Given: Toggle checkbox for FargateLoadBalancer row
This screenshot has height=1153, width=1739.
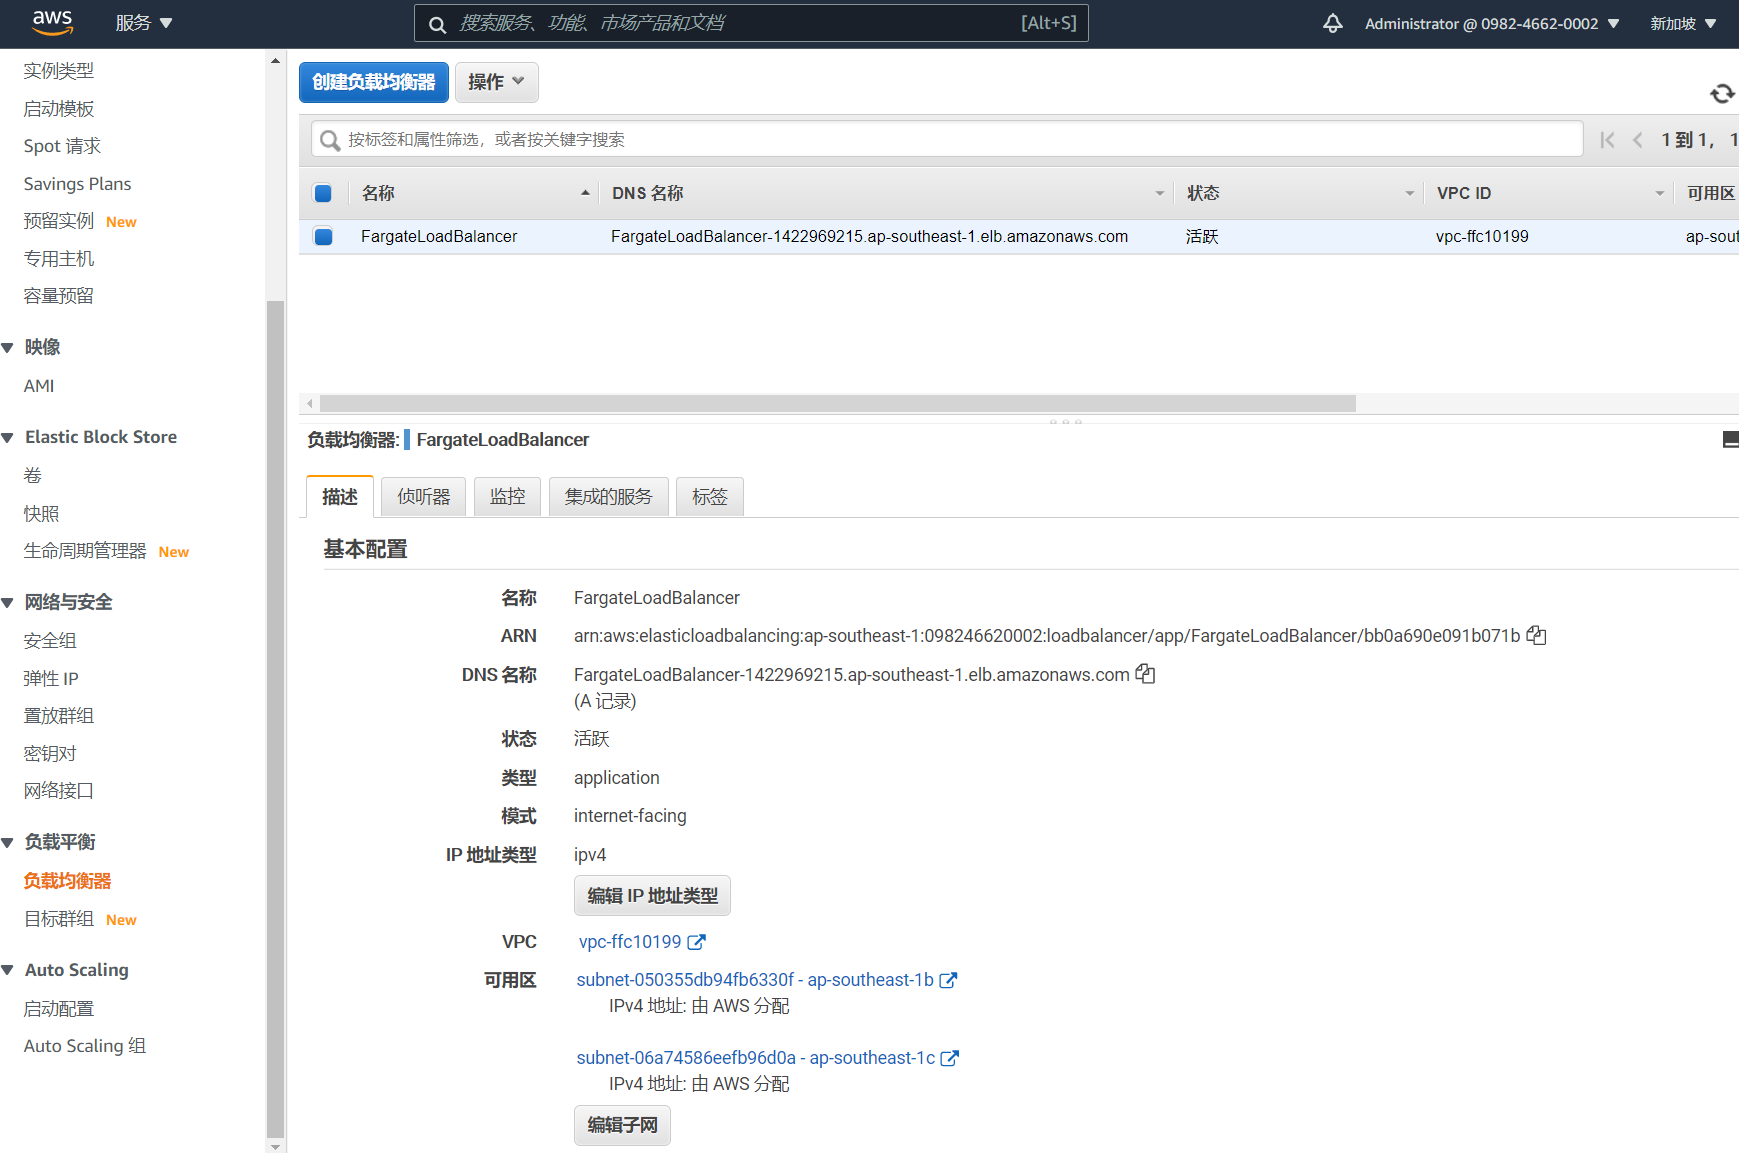Looking at the screenshot, I should [323, 237].
